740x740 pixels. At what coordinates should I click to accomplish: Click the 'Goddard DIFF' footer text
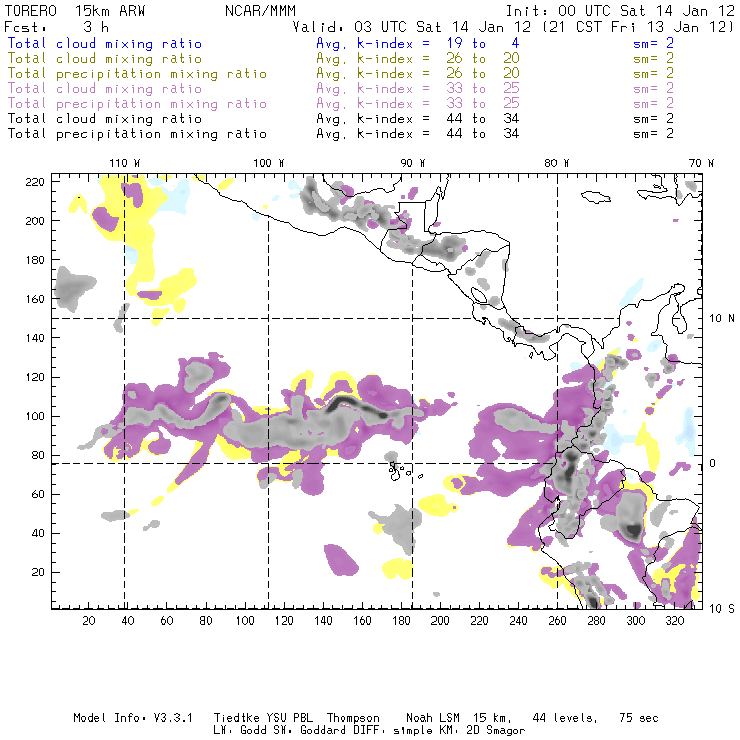(339, 731)
